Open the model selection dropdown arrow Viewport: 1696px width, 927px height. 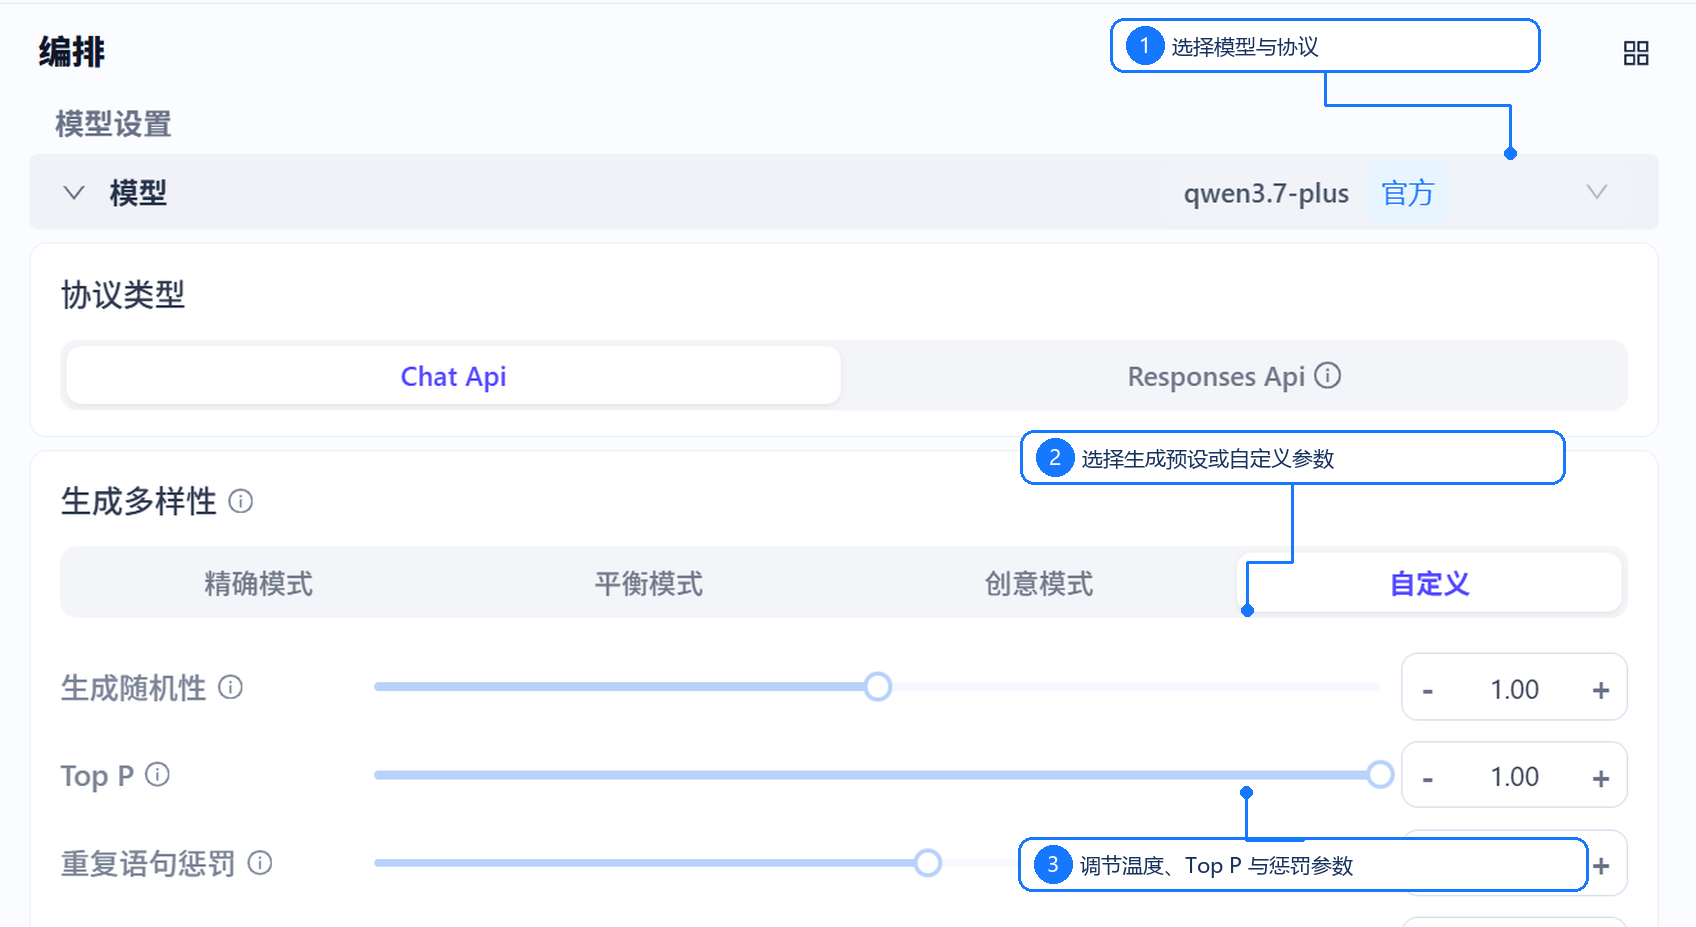(x=1597, y=191)
